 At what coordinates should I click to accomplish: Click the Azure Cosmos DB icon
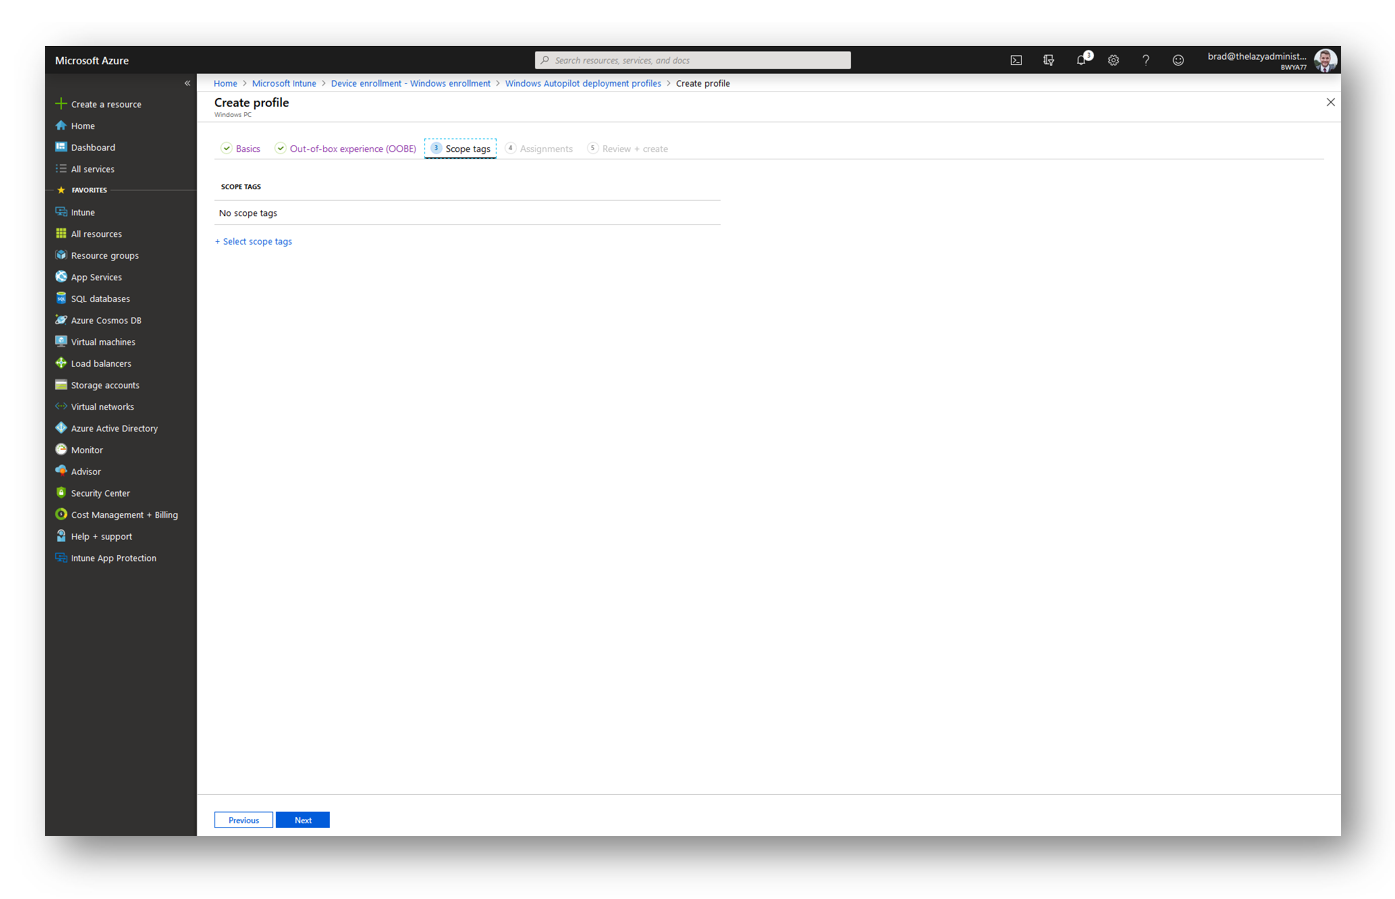[61, 320]
